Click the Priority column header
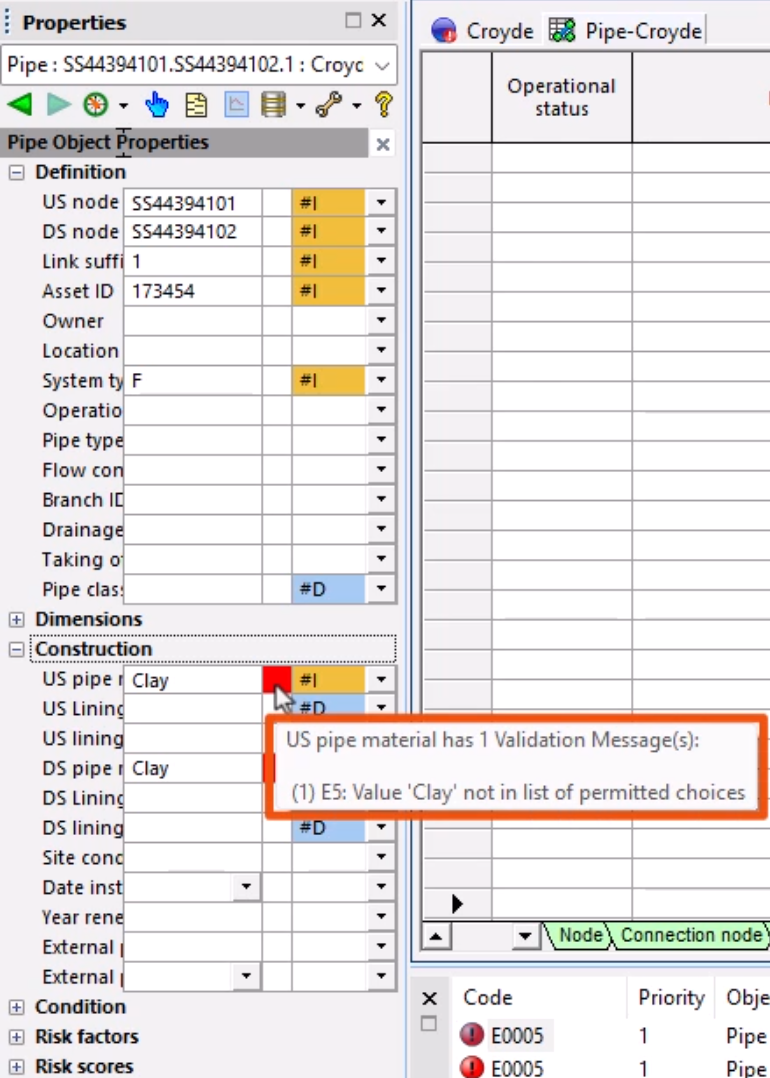 [x=671, y=997]
